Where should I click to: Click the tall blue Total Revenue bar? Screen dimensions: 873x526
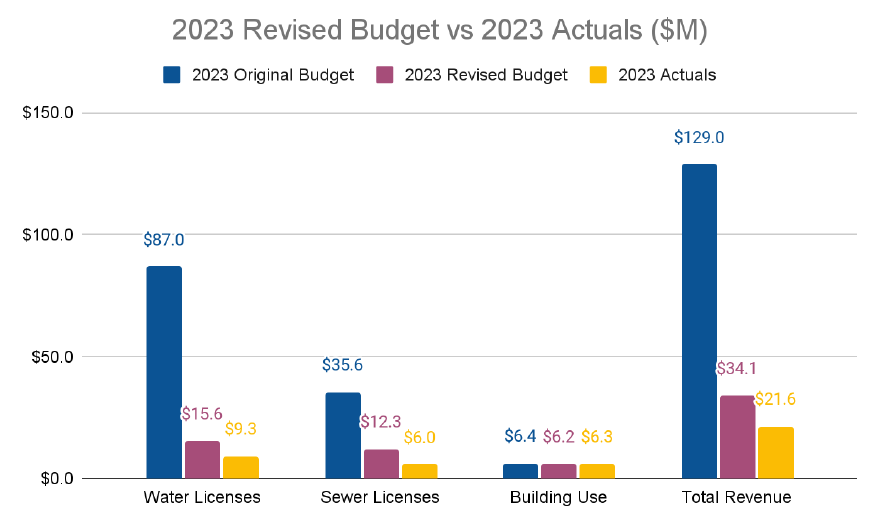(x=699, y=320)
